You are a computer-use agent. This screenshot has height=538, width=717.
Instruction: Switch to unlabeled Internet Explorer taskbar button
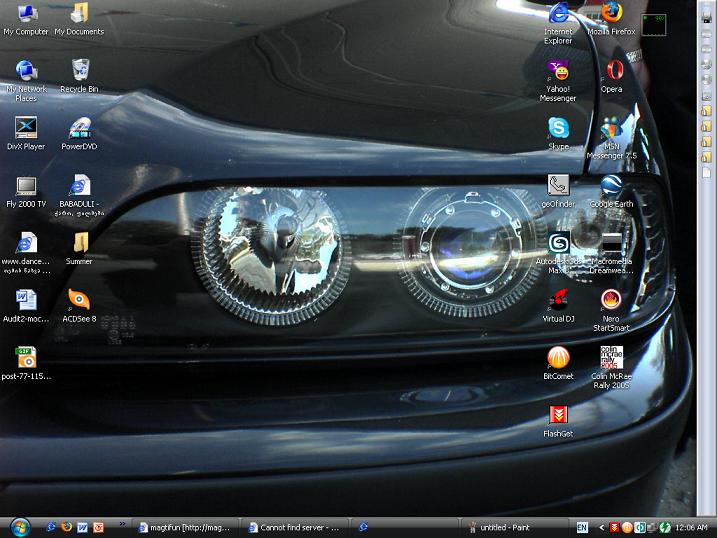point(404,527)
